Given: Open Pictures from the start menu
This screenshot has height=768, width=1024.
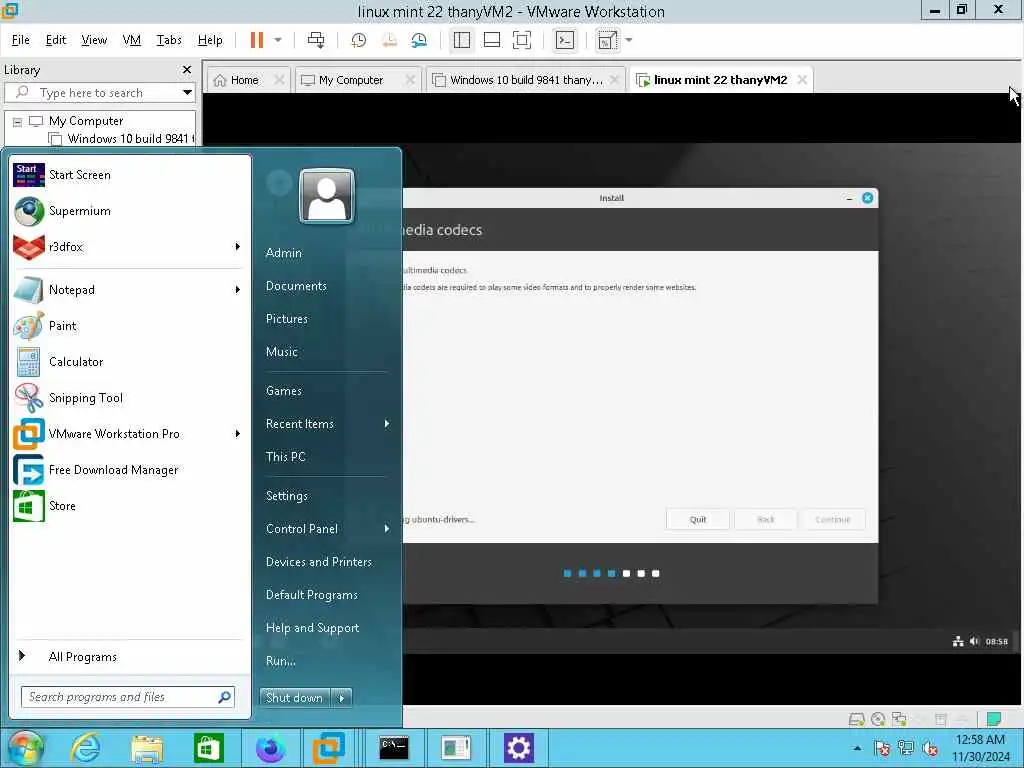Looking at the screenshot, I should pos(287,319).
